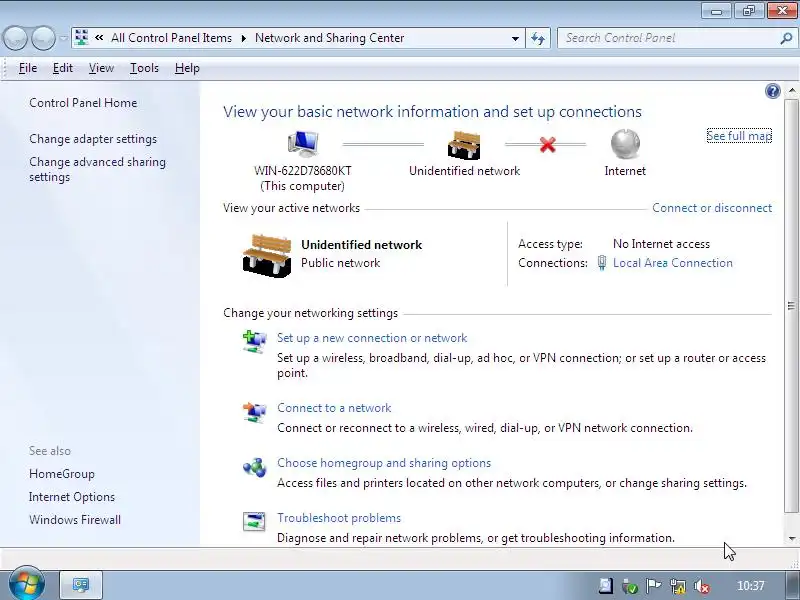Click Show desktop strip at taskbar end
This screenshot has width=800, height=600.
coord(791,585)
